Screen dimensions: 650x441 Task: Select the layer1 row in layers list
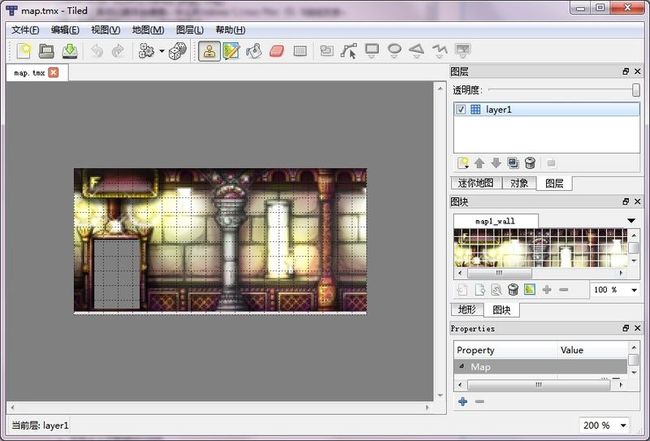546,109
